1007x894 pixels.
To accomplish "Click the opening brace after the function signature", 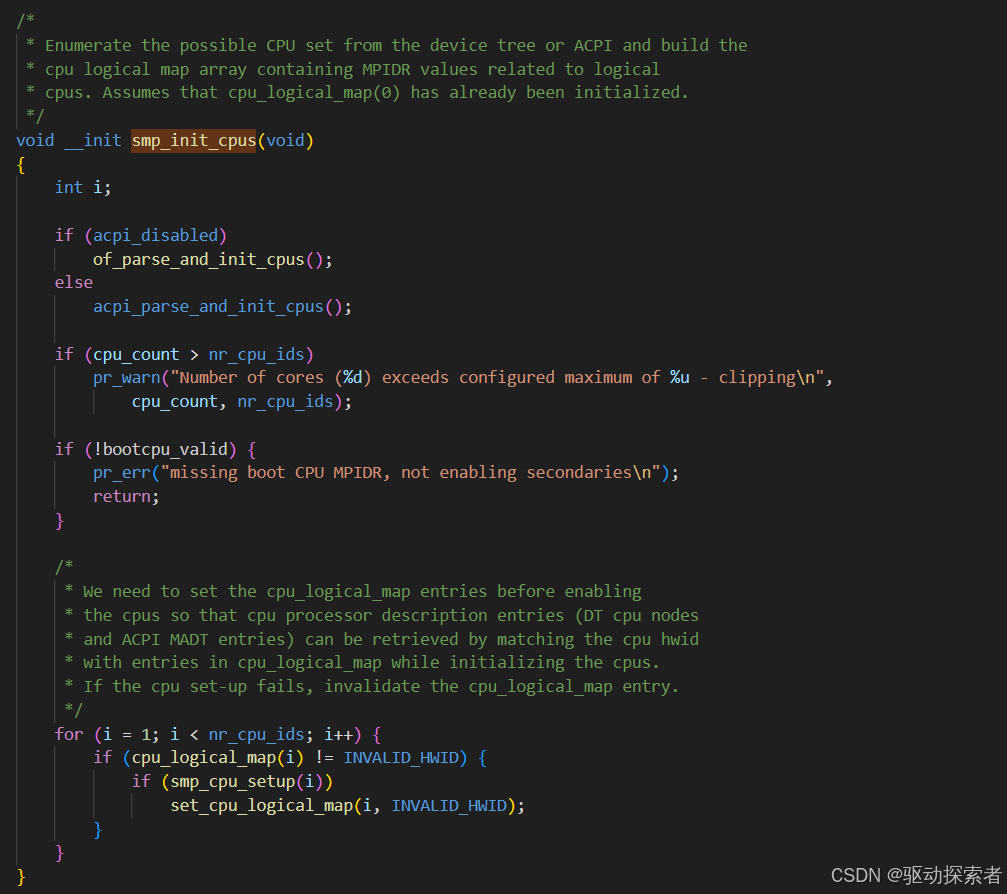I will [x=21, y=164].
